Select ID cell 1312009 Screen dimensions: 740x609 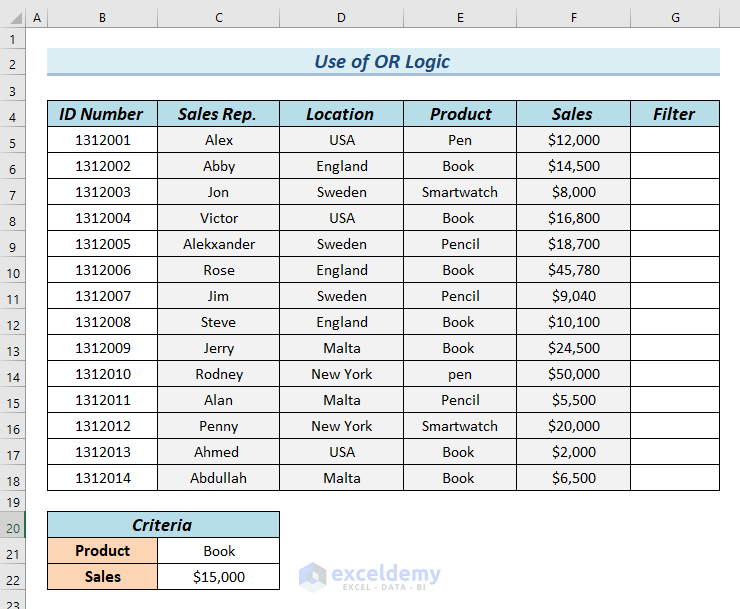[x=102, y=347]
